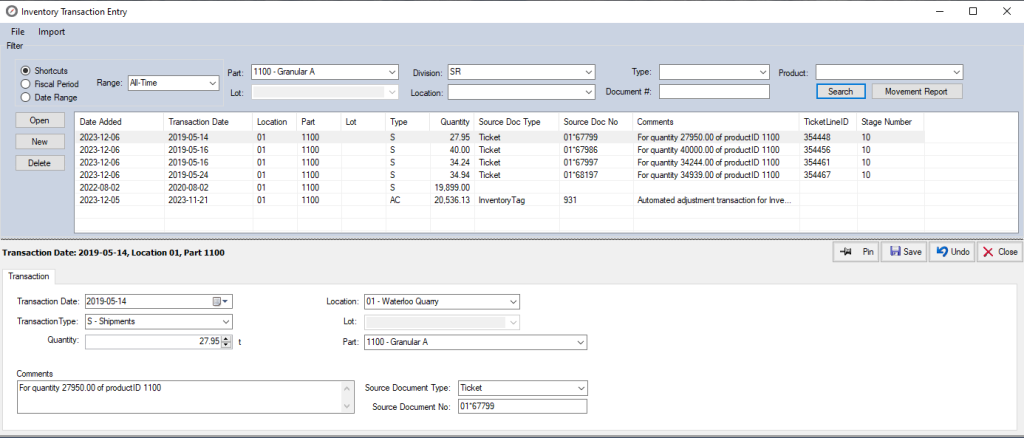
Task: Open the Source Document Type dropdown
Action: point(579,387)
